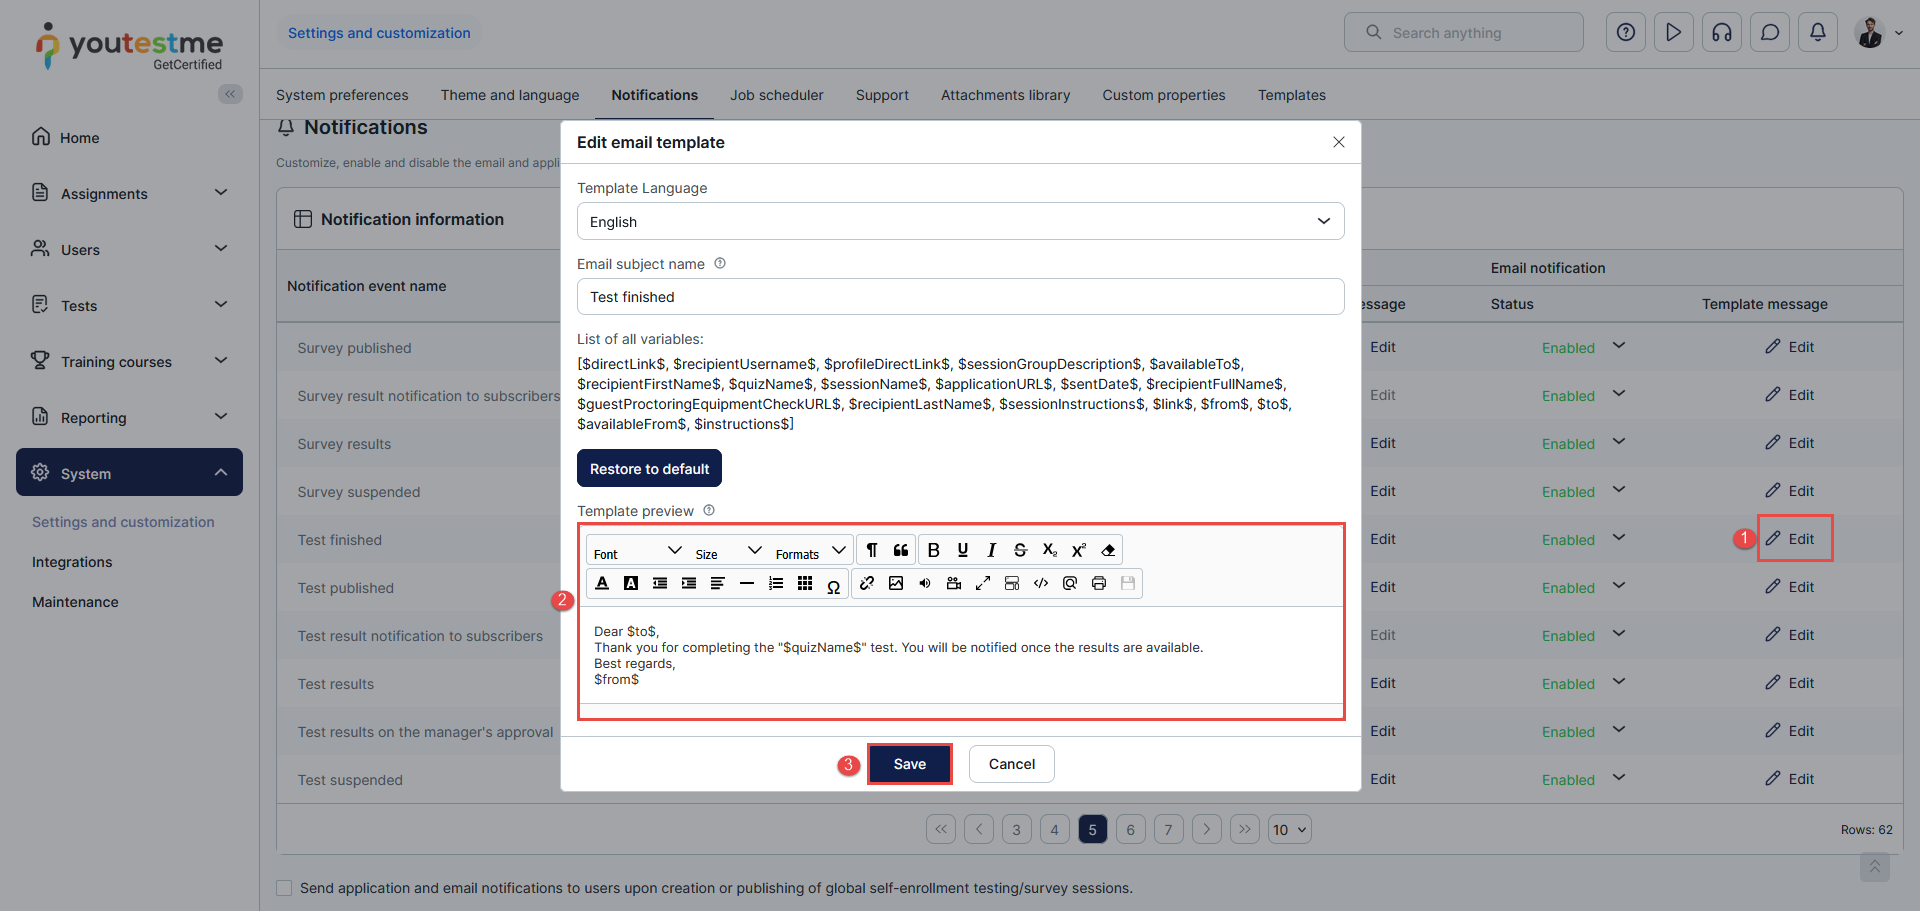Image resolution: width=1920 pixels, height=911 pixels.
Task: Cancel editing the email template
Action: (x=1012, y=764)
